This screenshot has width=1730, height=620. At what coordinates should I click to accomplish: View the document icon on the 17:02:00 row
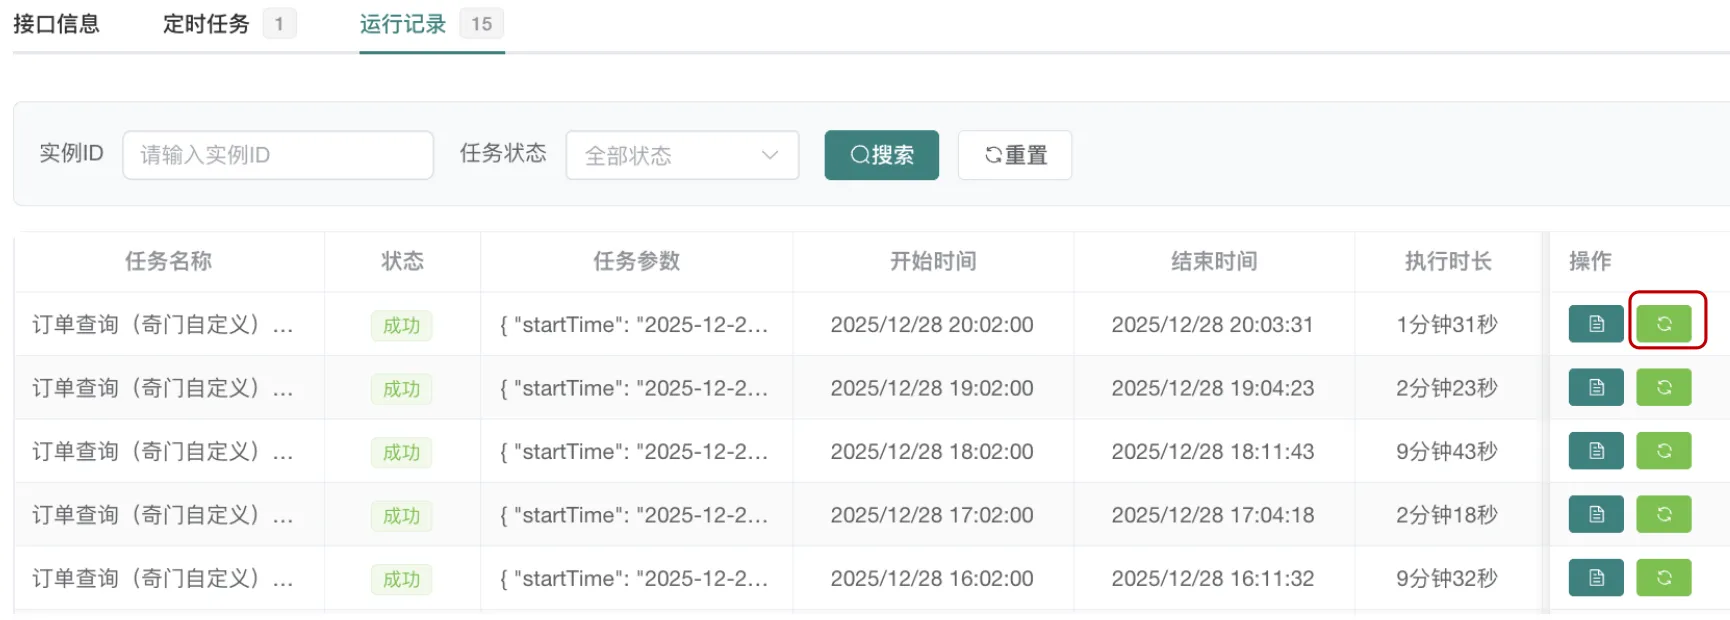pyautogui.click(x=1596, y=515)
